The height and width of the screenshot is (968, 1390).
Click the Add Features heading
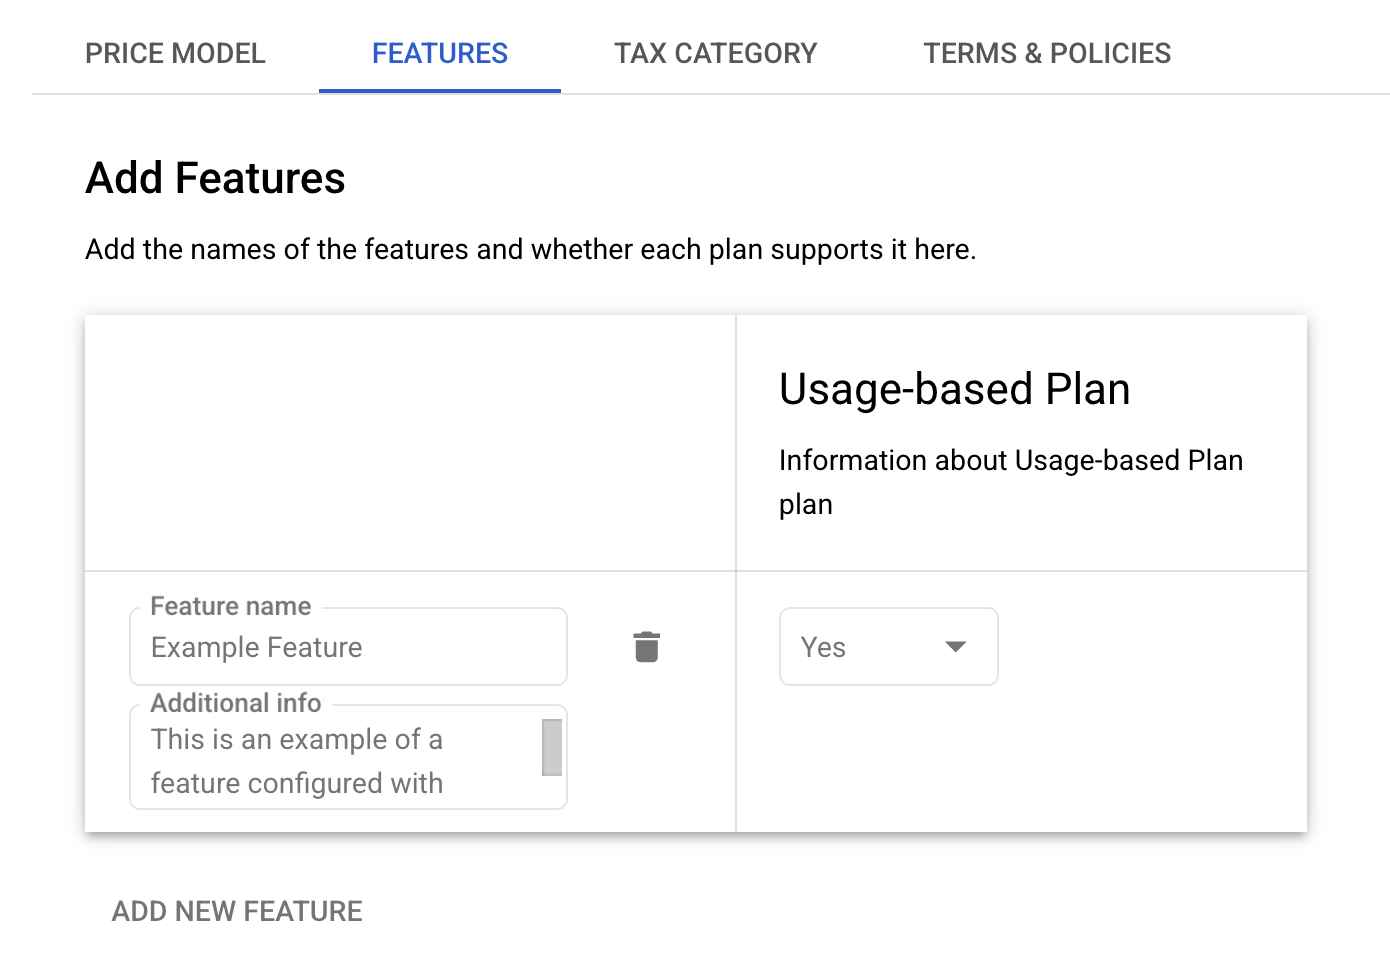click(215, 178)
